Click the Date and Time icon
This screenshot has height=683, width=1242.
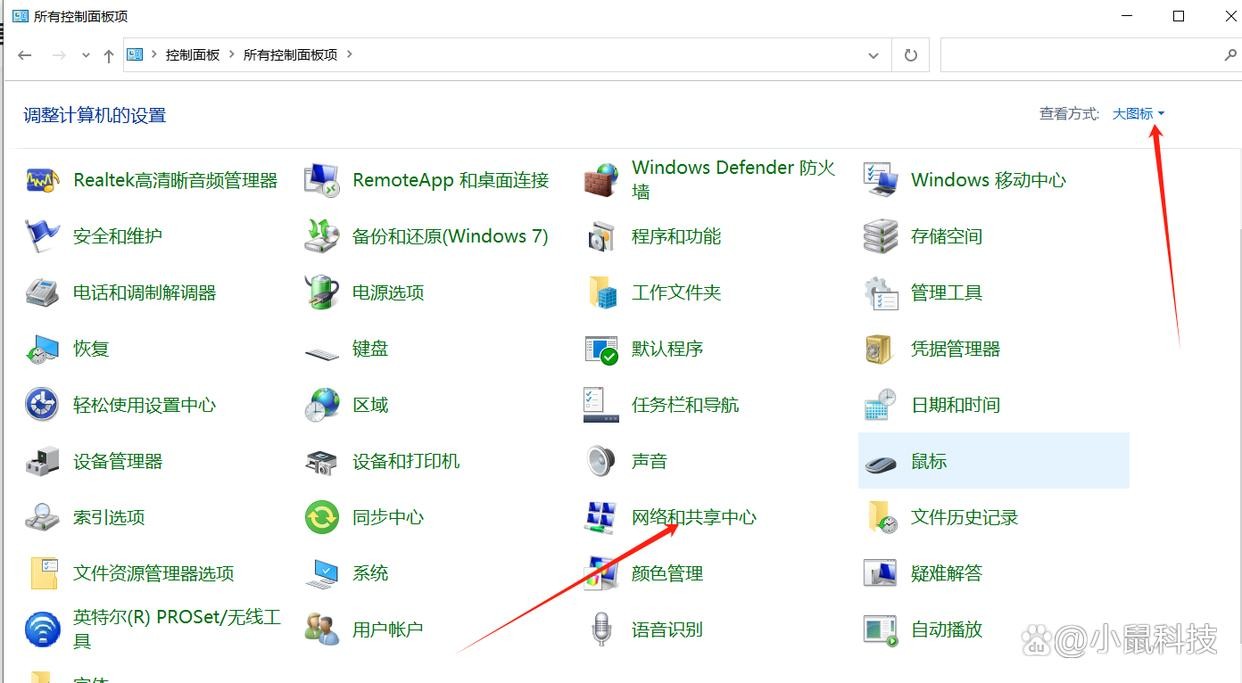880,405
